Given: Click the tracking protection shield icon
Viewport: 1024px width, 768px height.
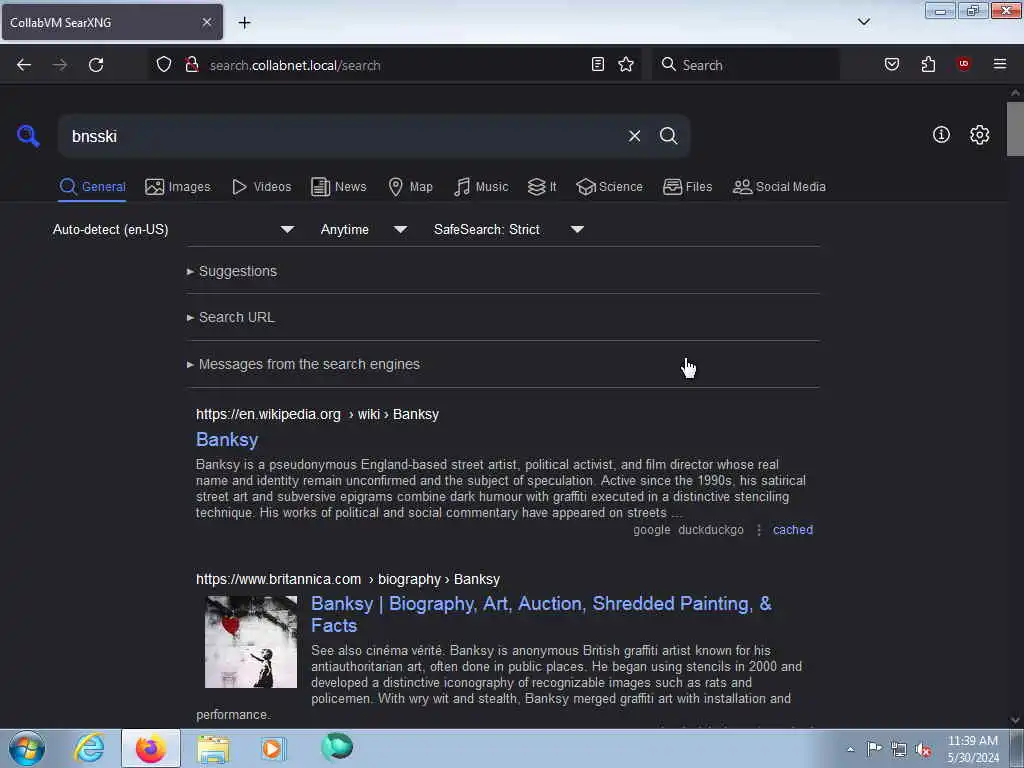Looking at the screenshot, I should (164, 64).
